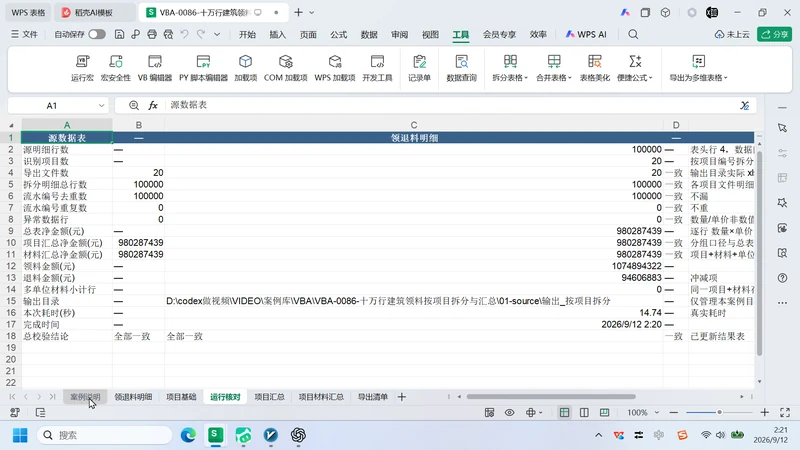The width and height of the screenshot is (800, 450).
Task: Select column C header
Action: [x=414, y=125]
